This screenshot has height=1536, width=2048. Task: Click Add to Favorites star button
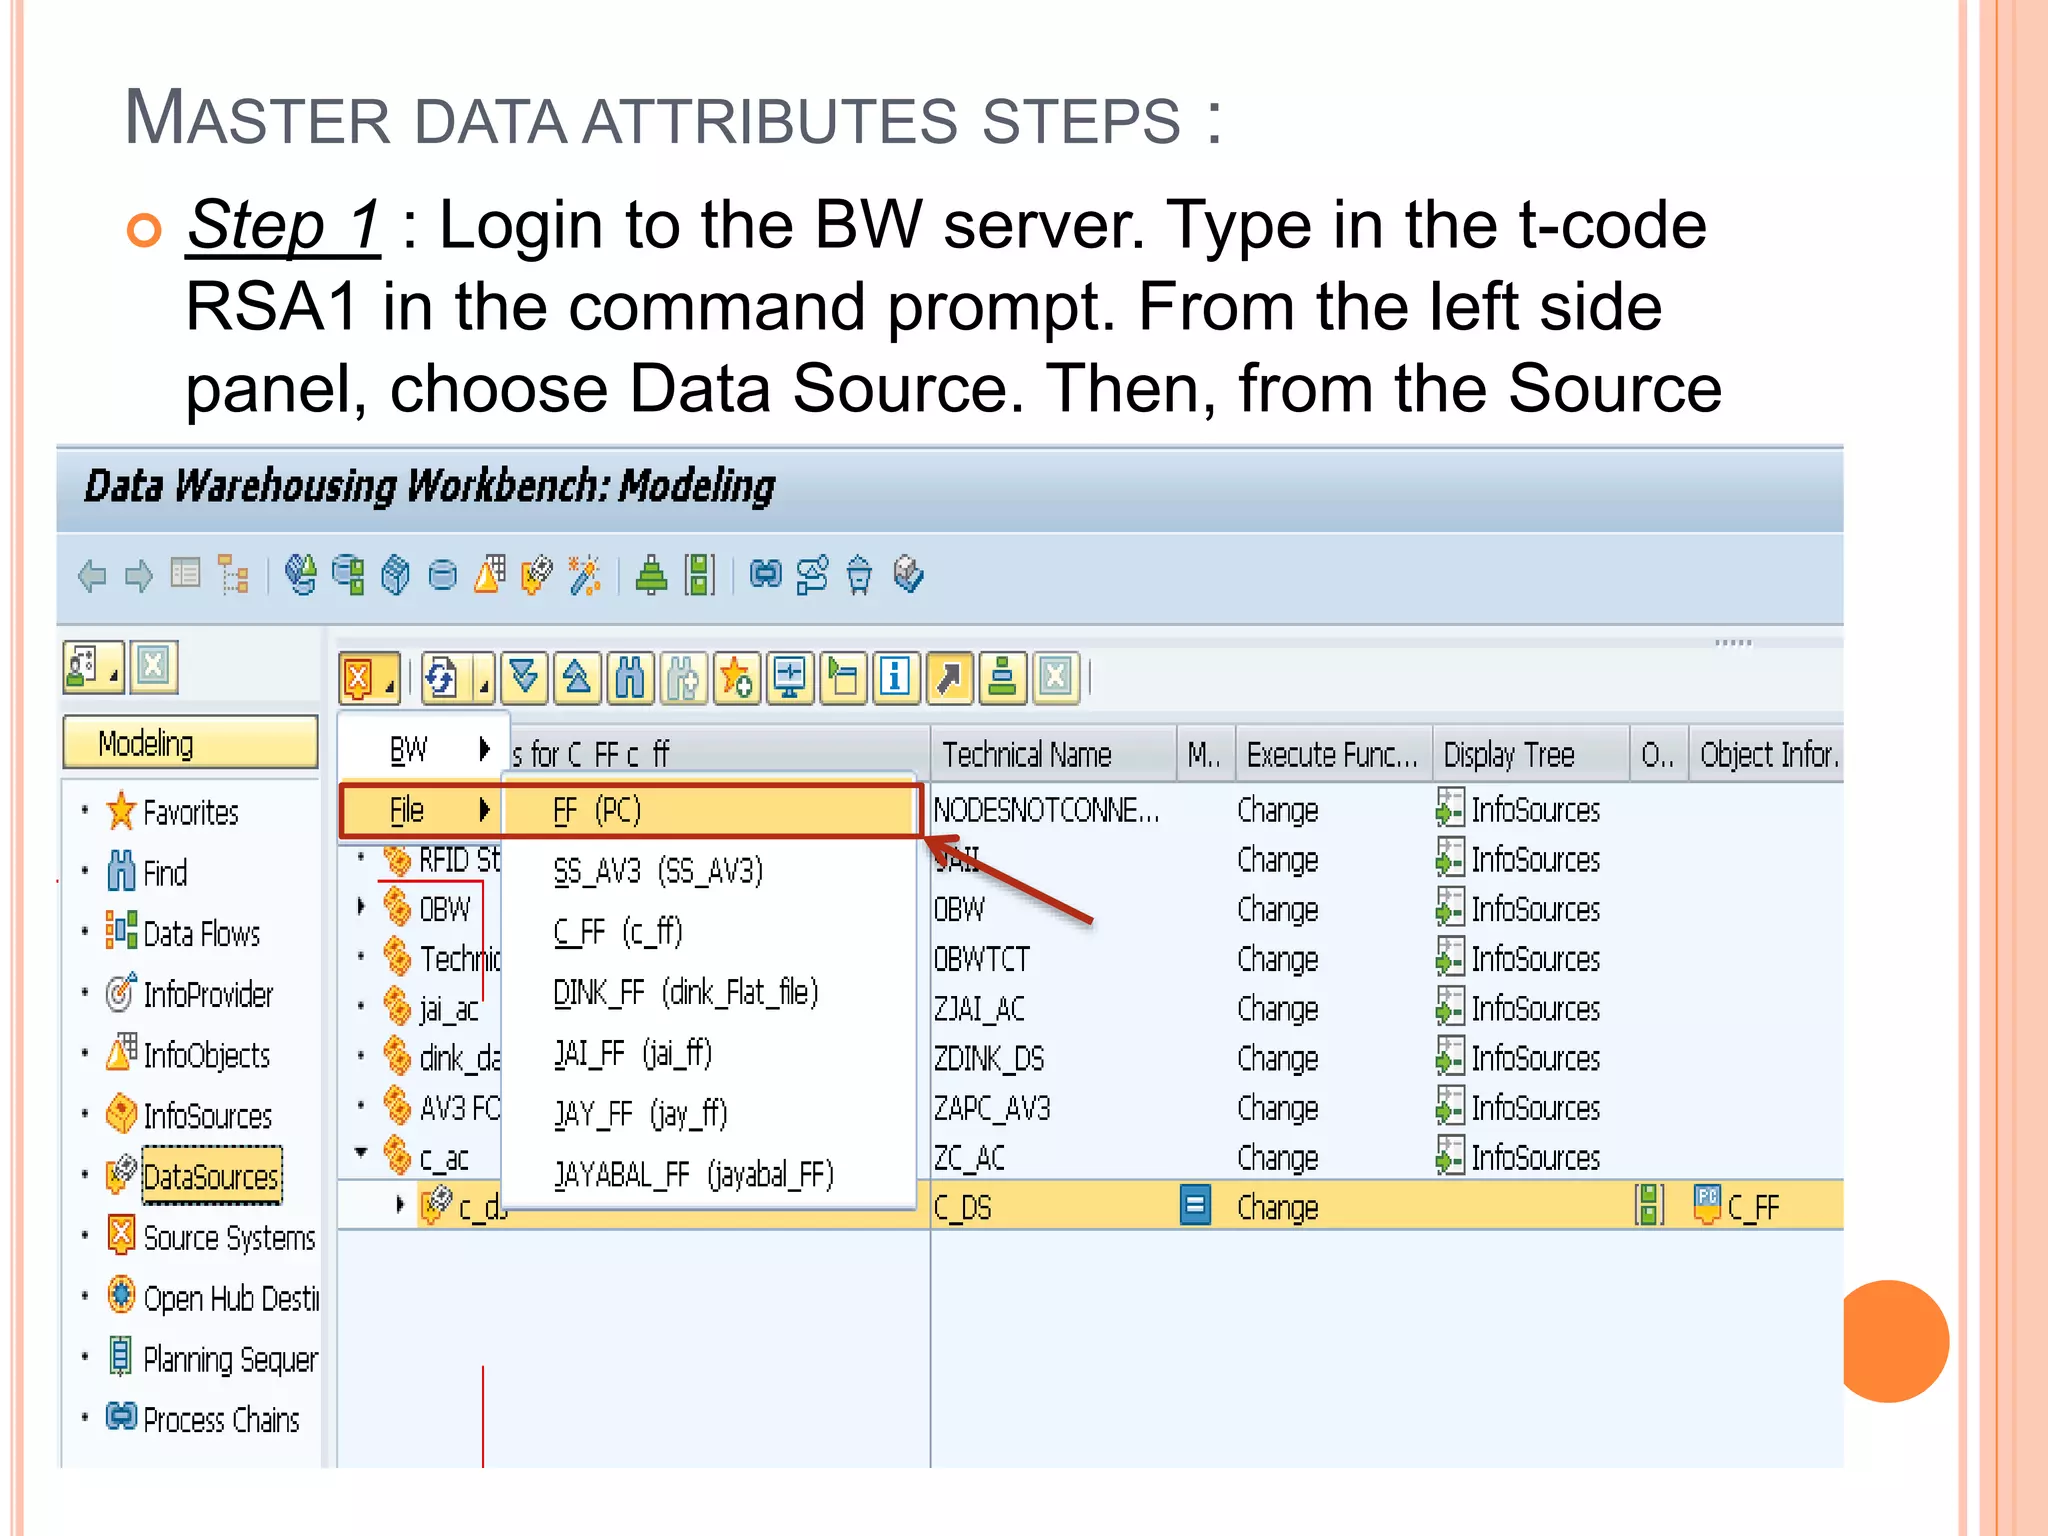[737, 680]
